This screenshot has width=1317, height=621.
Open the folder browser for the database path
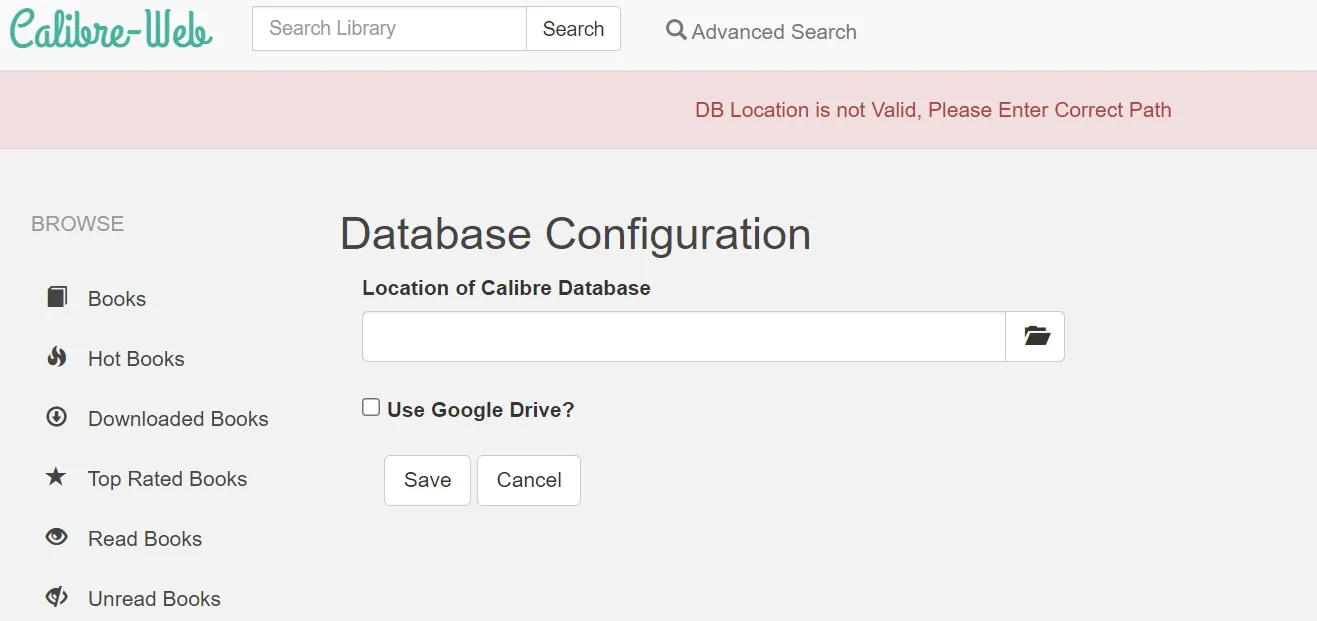(1035, 336)
